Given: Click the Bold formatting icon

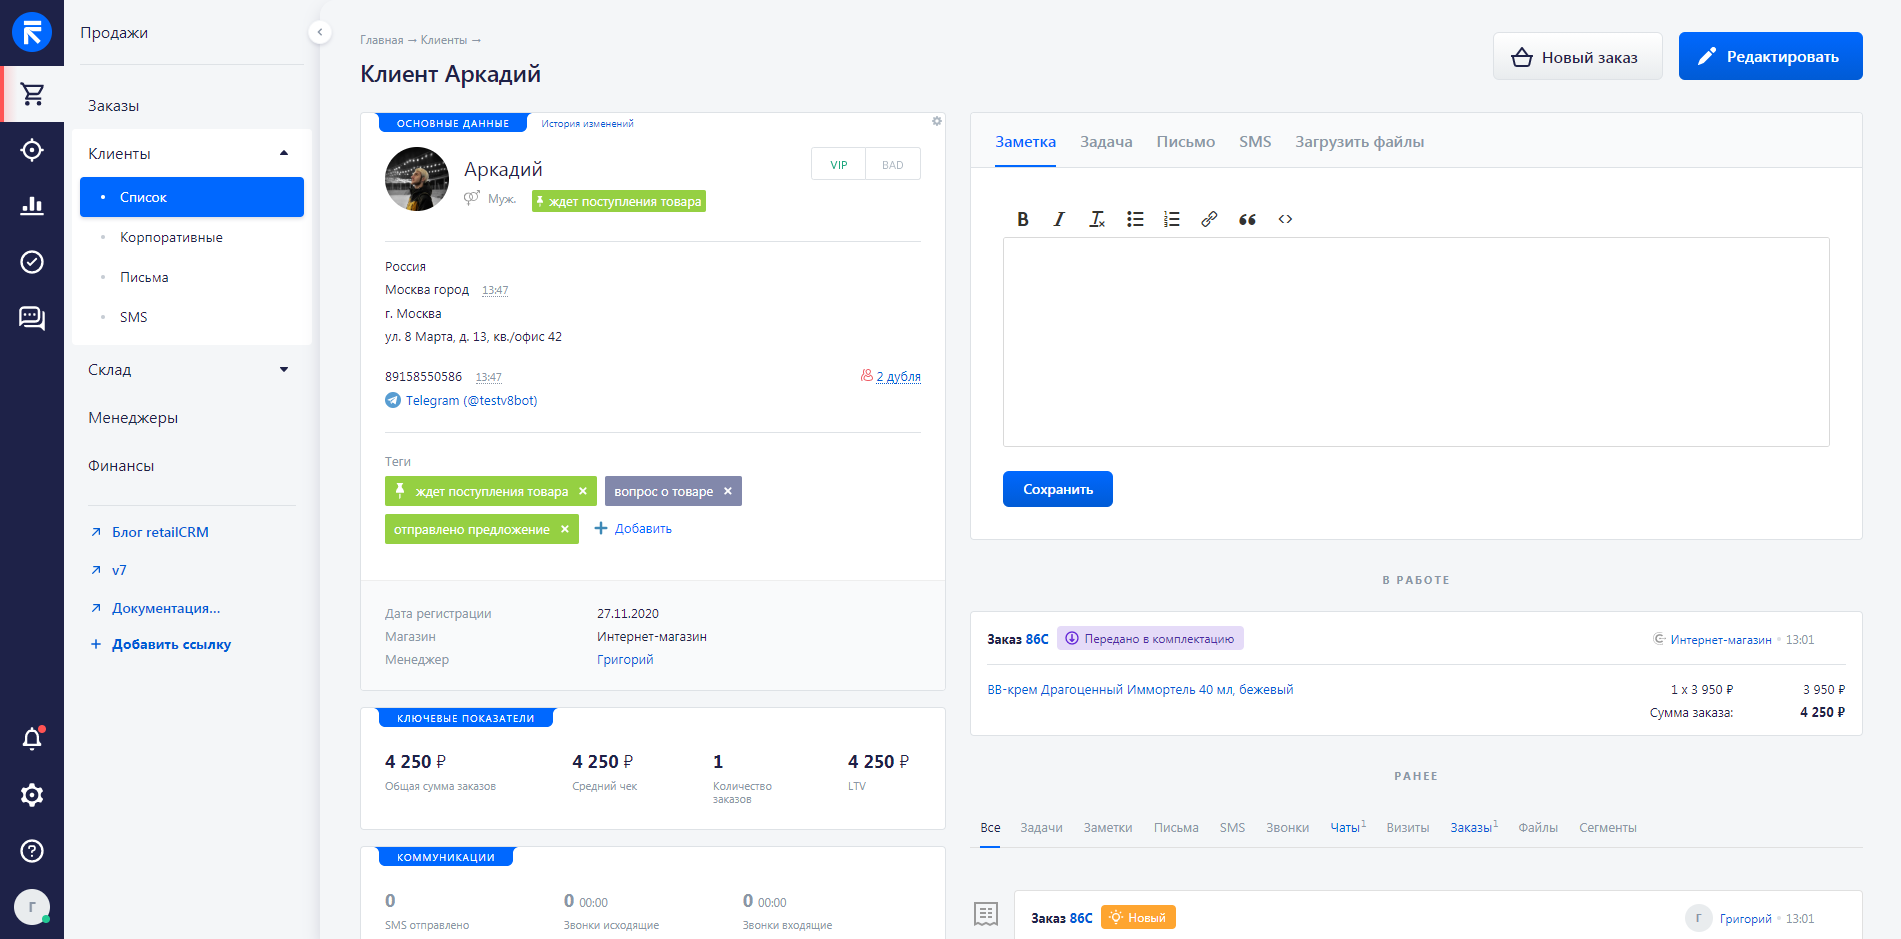Looking at the screenshot, I should pos(1022,219).
